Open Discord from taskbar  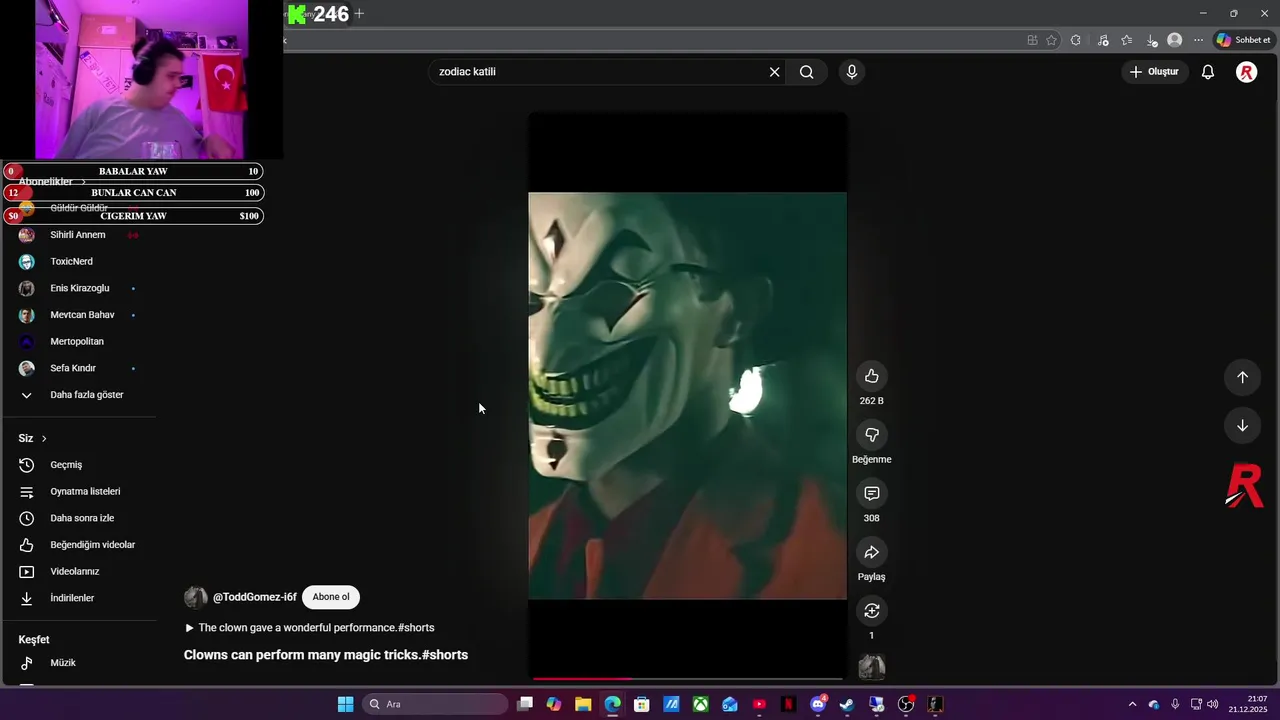818,704
